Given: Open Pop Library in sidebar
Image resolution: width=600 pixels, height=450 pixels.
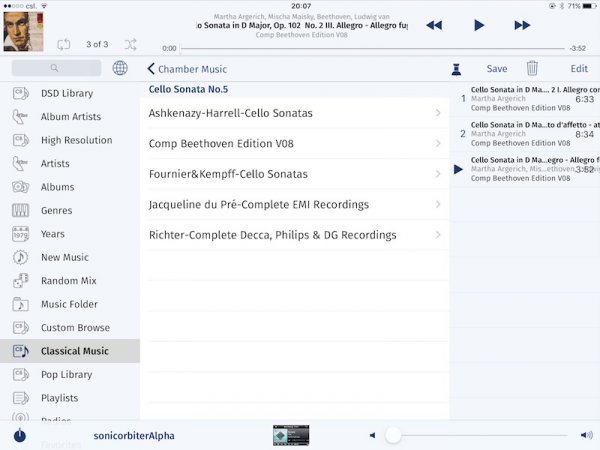Looking at the screenshot, I should [67, 375].
